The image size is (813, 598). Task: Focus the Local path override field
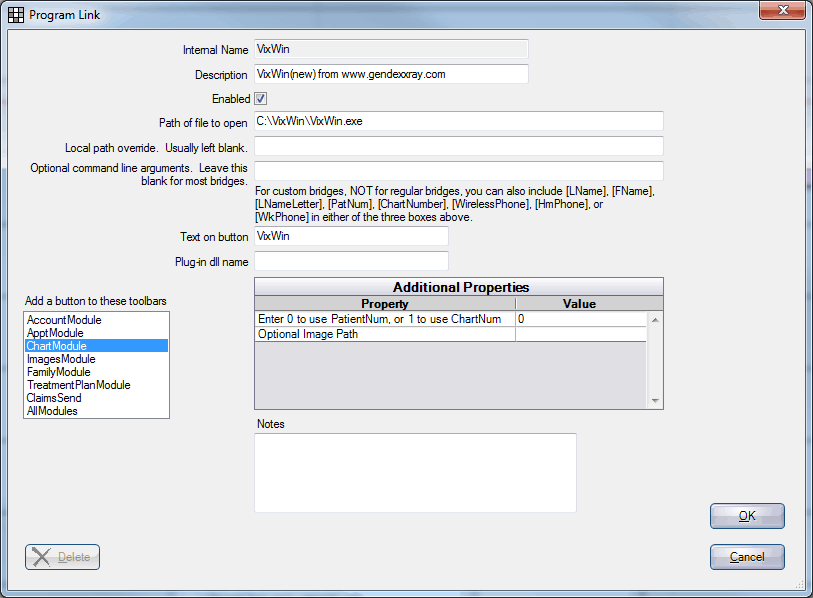pos(458,146)
